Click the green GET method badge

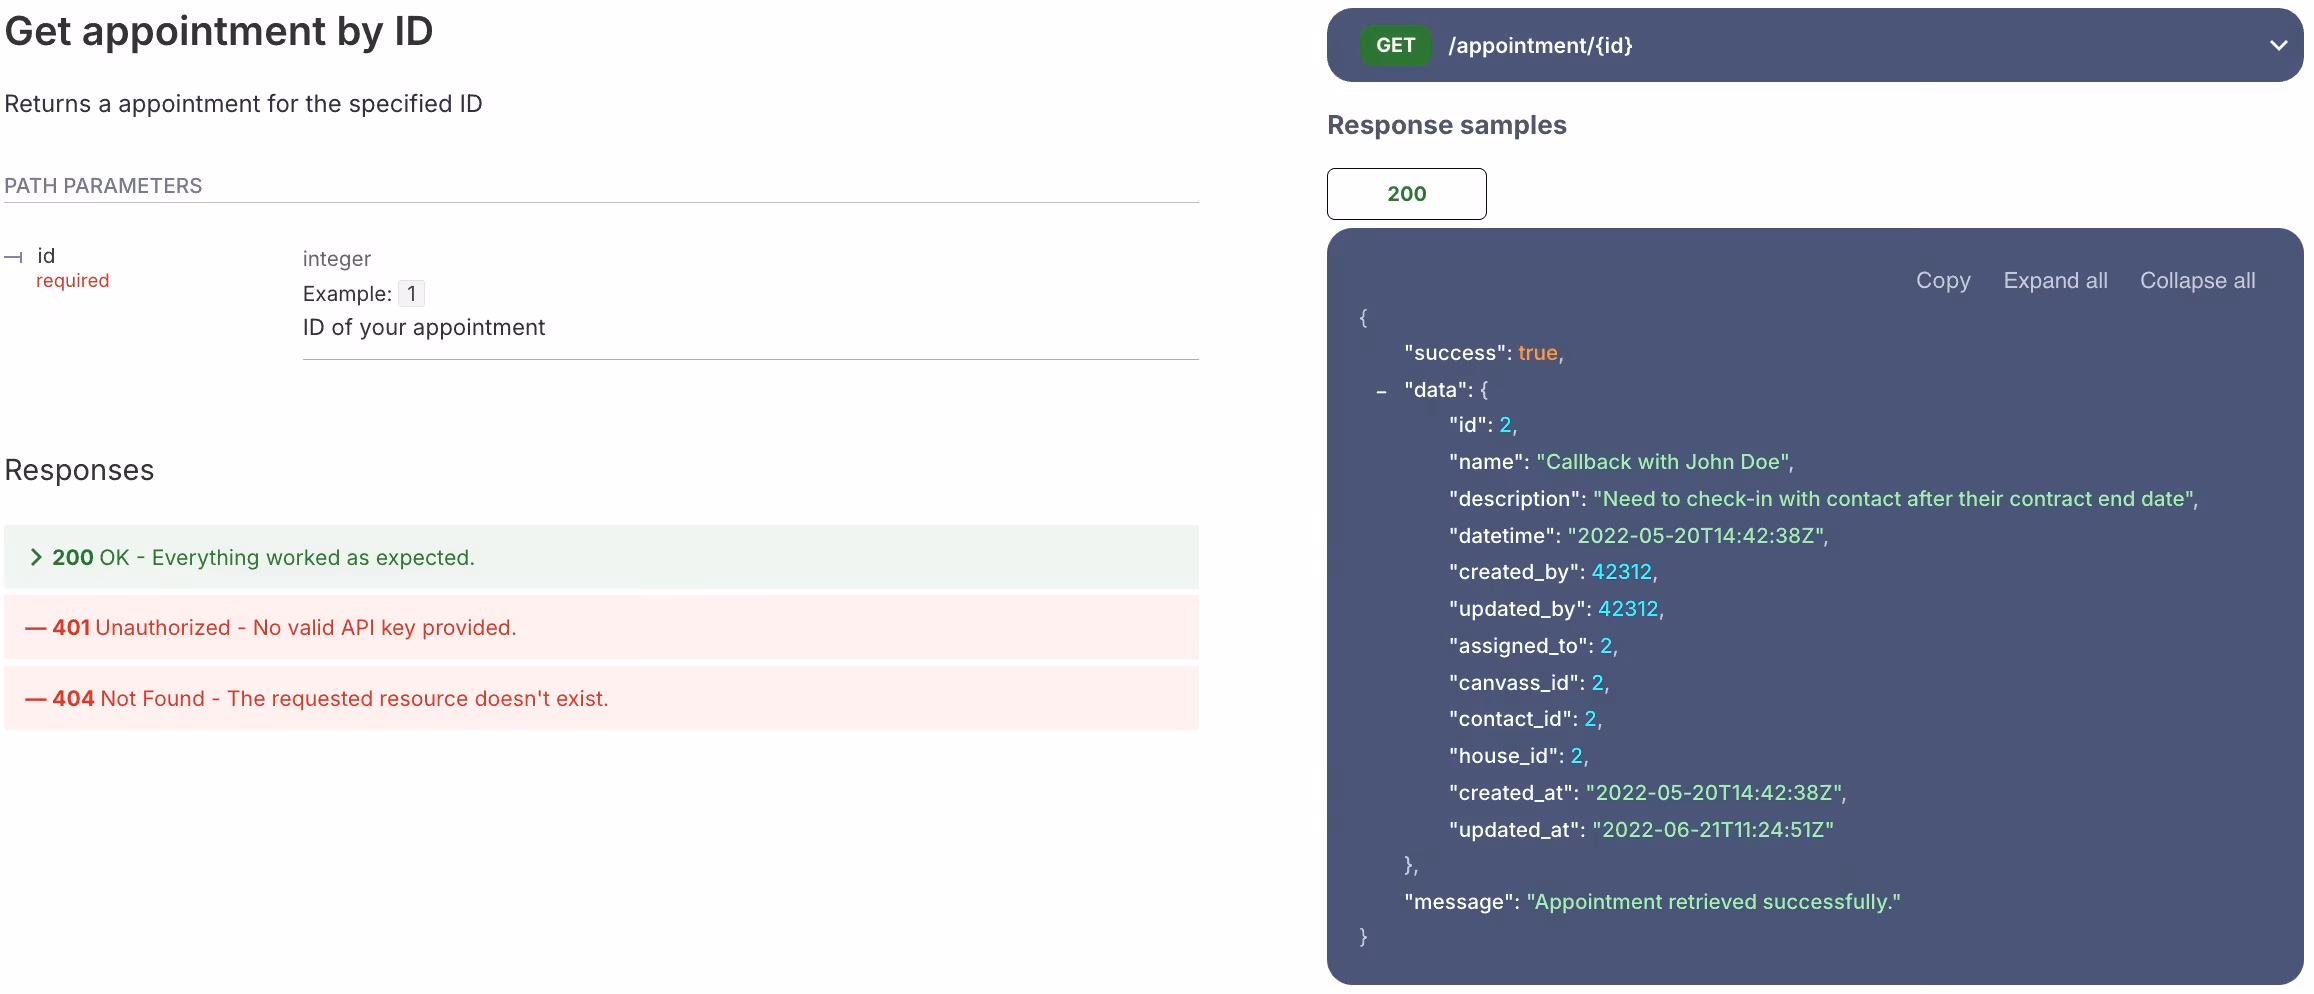pos(1395,45)
